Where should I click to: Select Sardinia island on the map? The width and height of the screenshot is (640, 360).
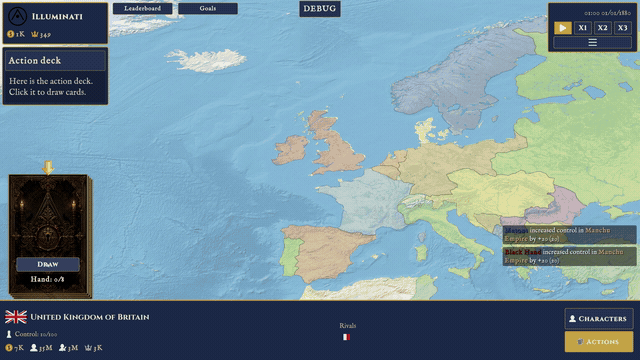421,253
